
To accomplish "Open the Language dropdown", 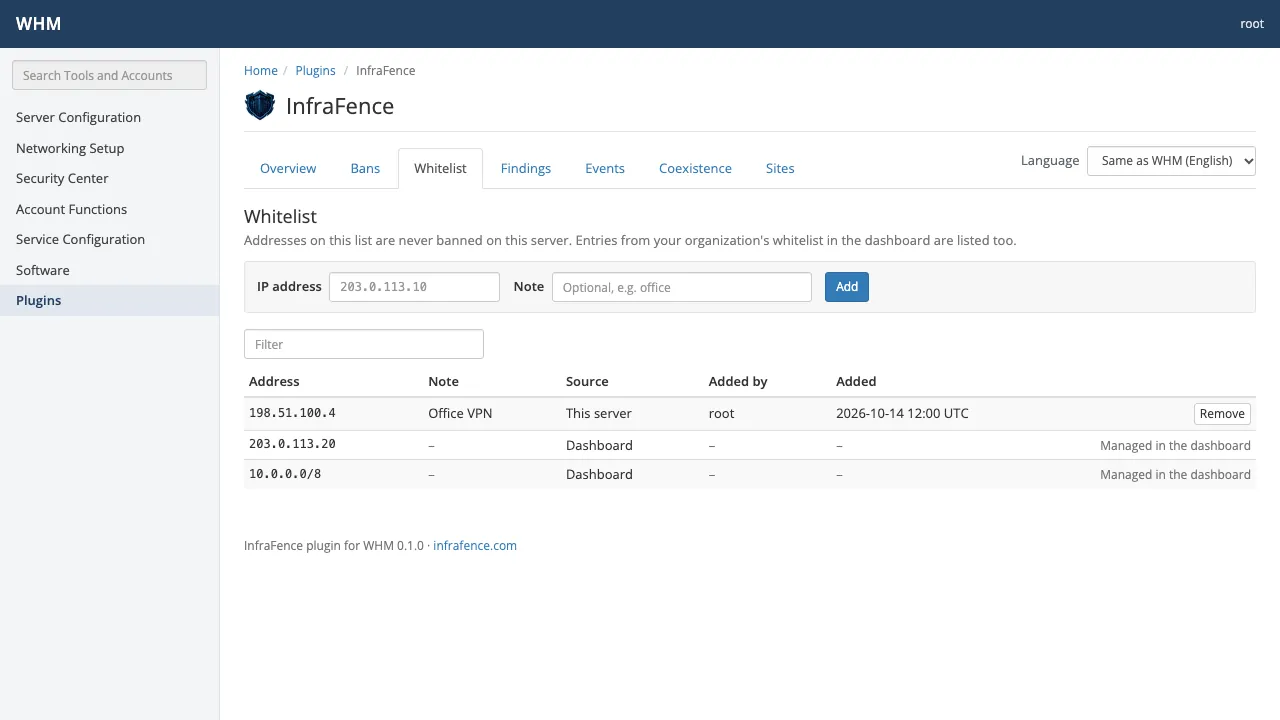I will tap(1171, 161).
